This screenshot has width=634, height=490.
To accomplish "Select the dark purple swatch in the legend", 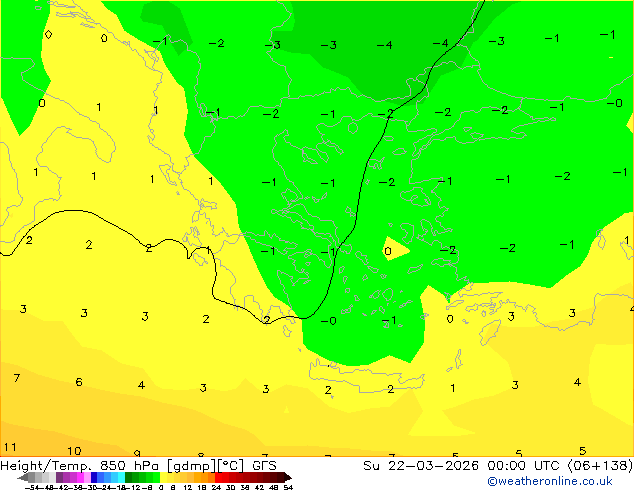I will click(59, 477).
